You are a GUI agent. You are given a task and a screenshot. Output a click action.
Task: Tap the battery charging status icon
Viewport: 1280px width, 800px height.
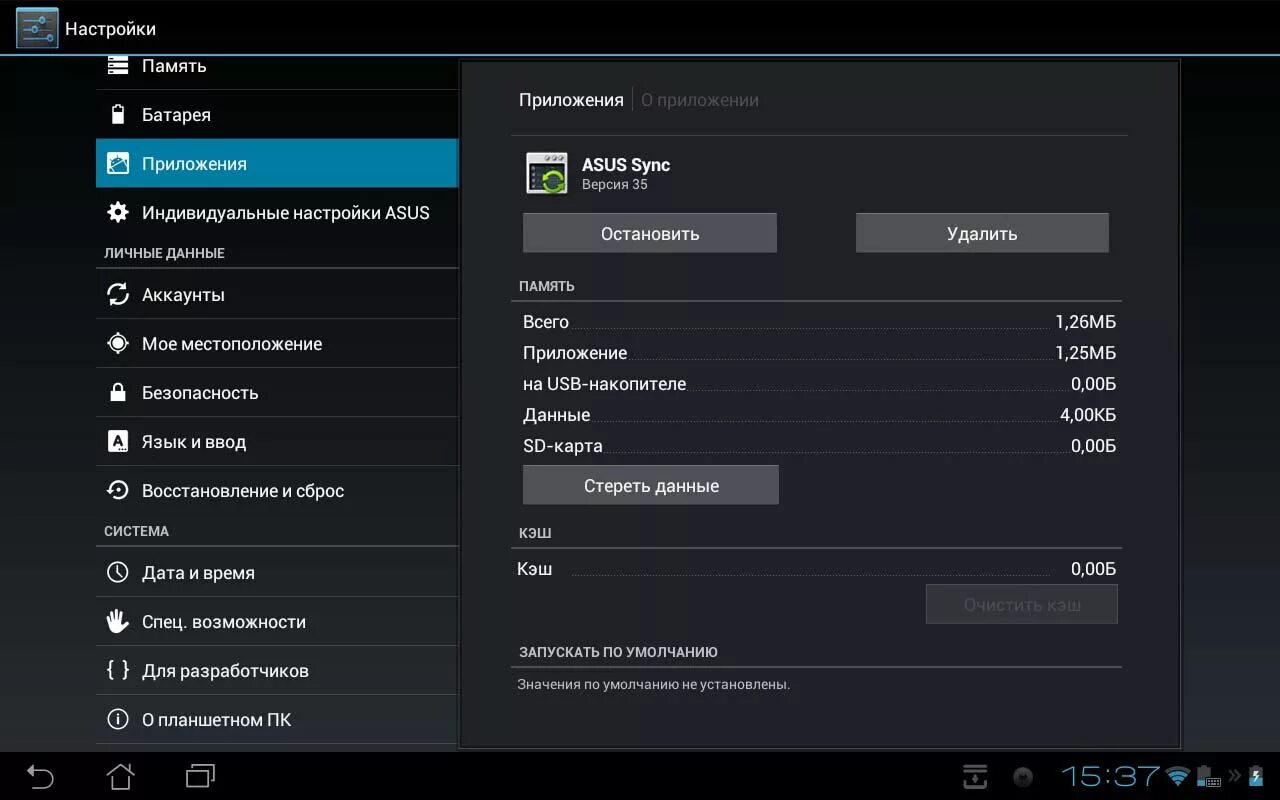point(1256,776)
